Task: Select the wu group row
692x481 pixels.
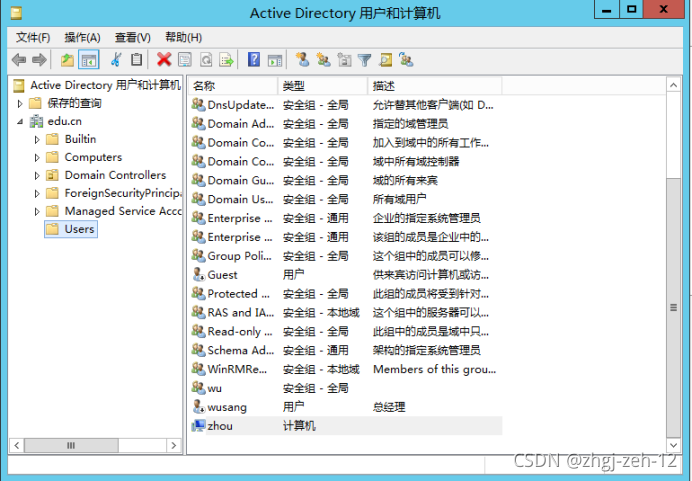Action: [x=346, y=388]
